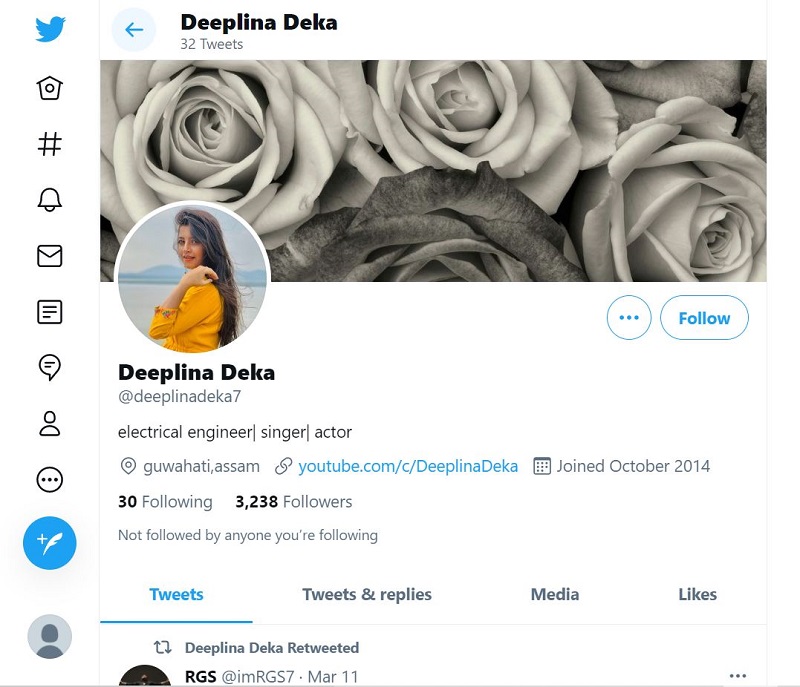Open the youtube.com/c/DeeplinaDeka link

[x=408, y=466]
